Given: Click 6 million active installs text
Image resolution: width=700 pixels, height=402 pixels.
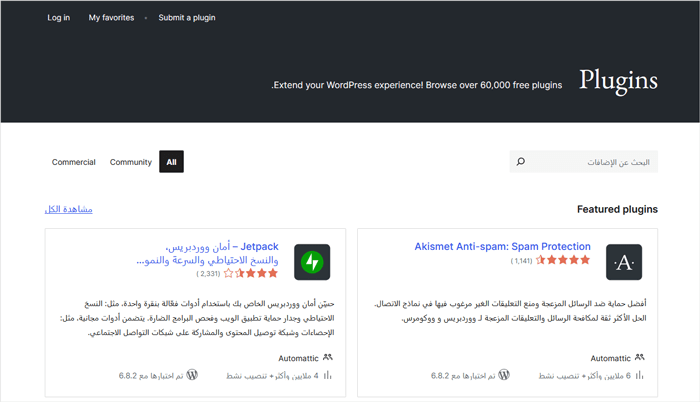Looking at the screenshot, I should (584, 376).
